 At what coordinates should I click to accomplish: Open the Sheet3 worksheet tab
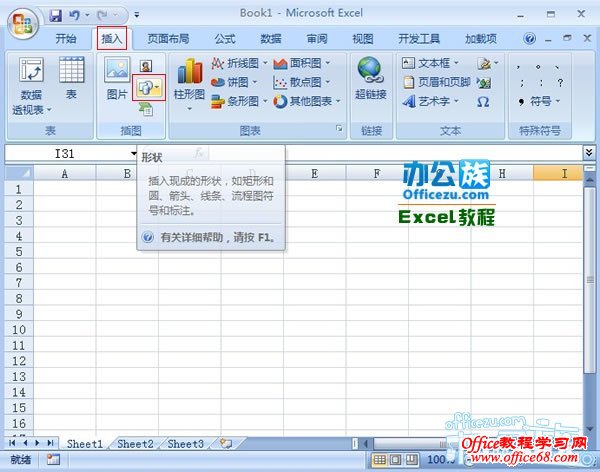point(186,444)
